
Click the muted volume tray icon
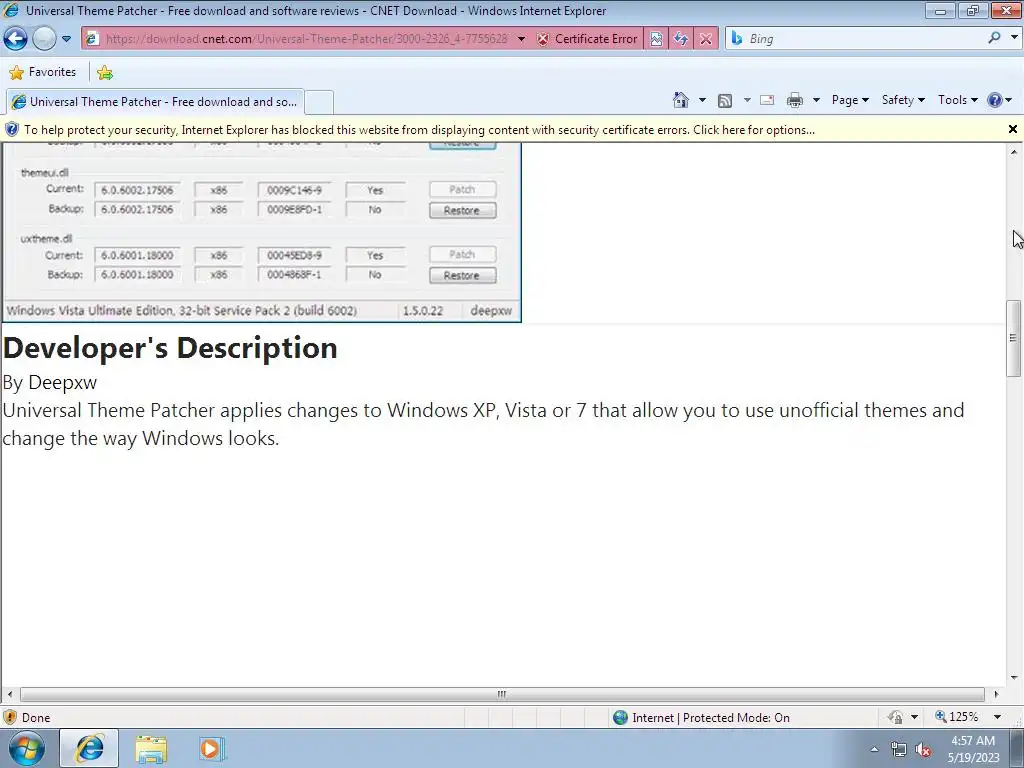(923, 750)
